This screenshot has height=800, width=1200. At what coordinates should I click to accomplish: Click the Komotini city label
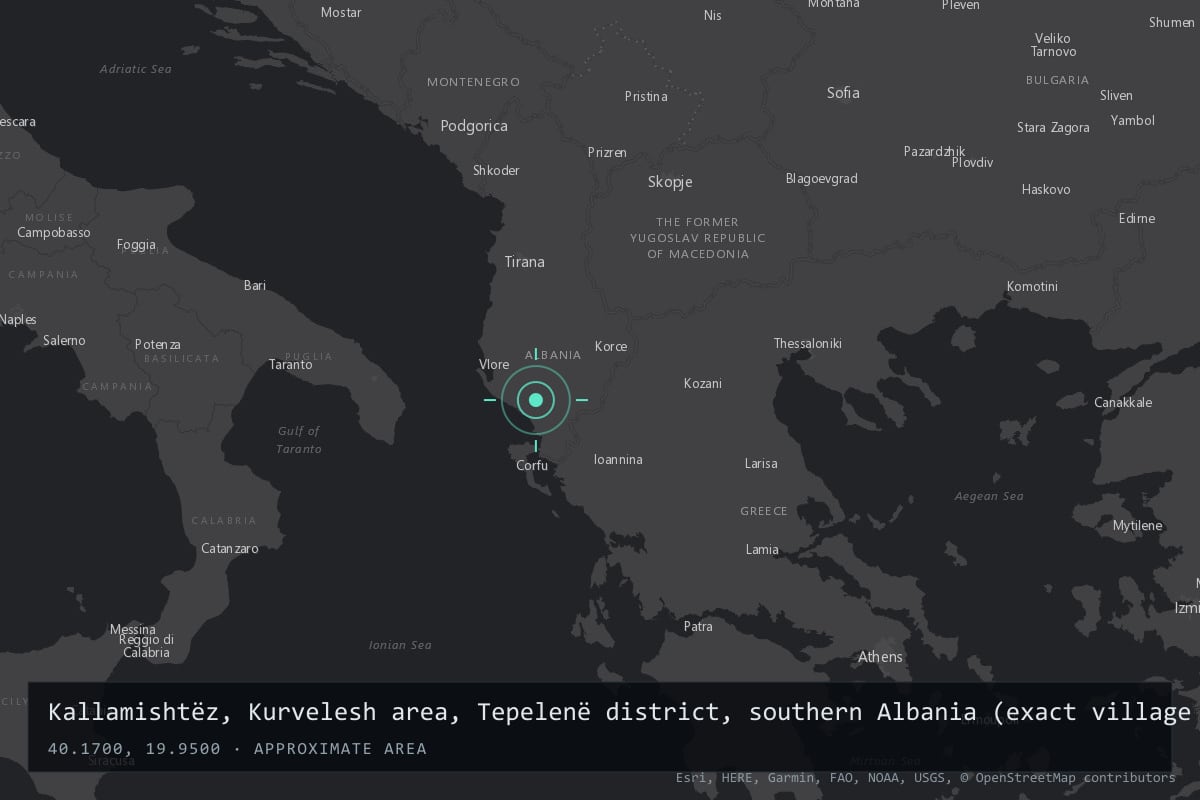tap(1032, 287)
